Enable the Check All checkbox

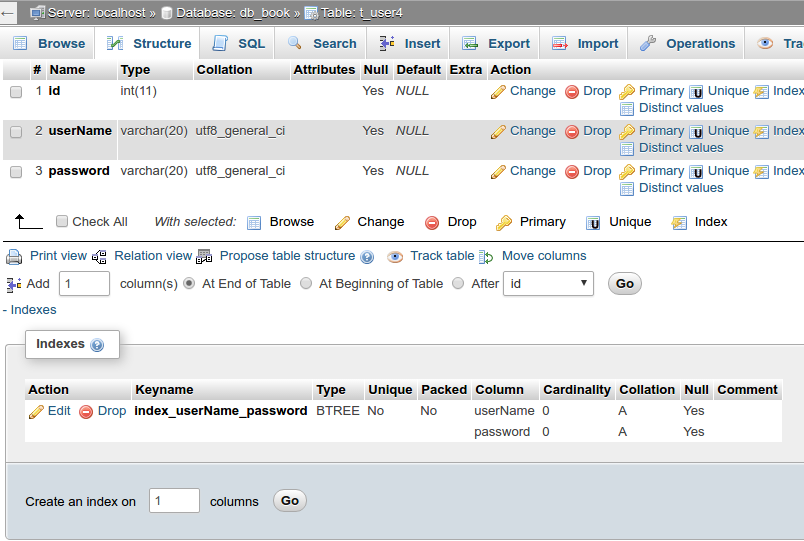pos(62,222)
